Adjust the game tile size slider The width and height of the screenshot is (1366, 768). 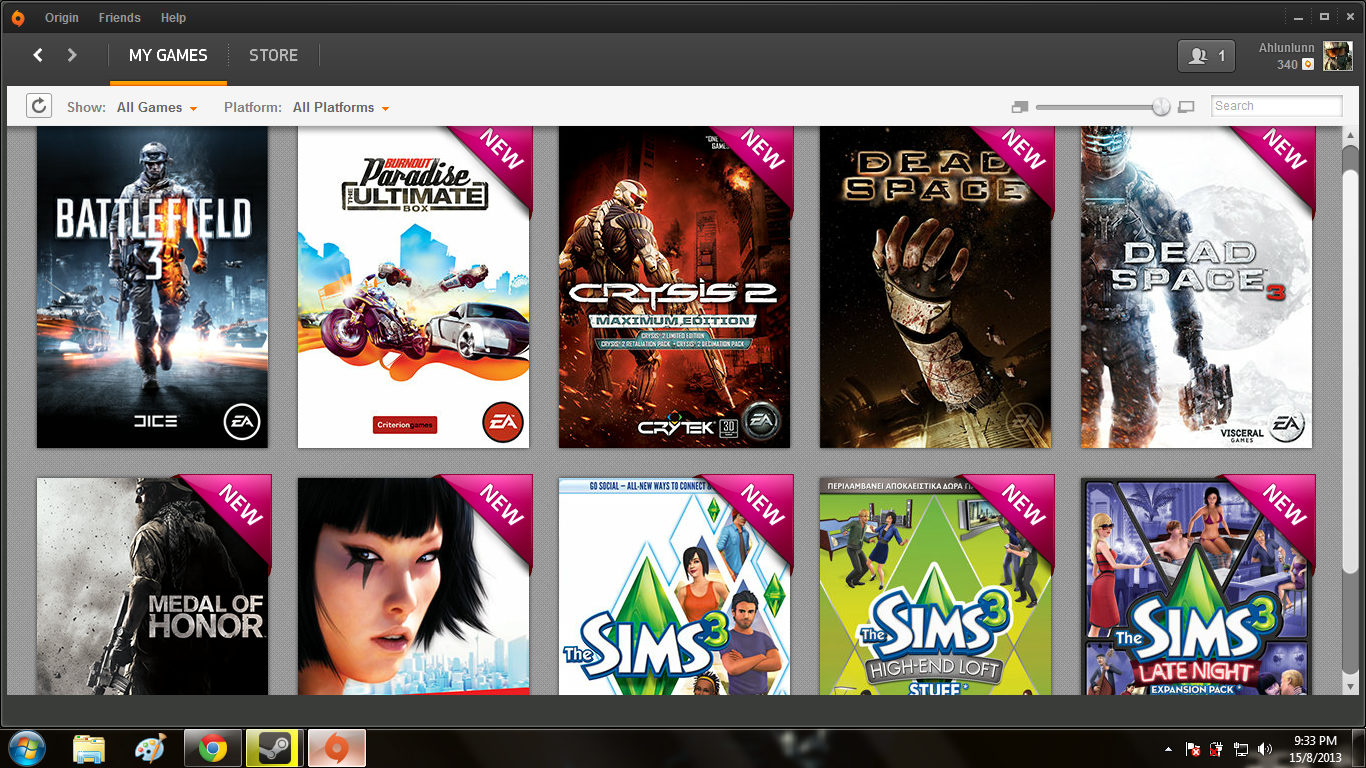point(1103,106)
